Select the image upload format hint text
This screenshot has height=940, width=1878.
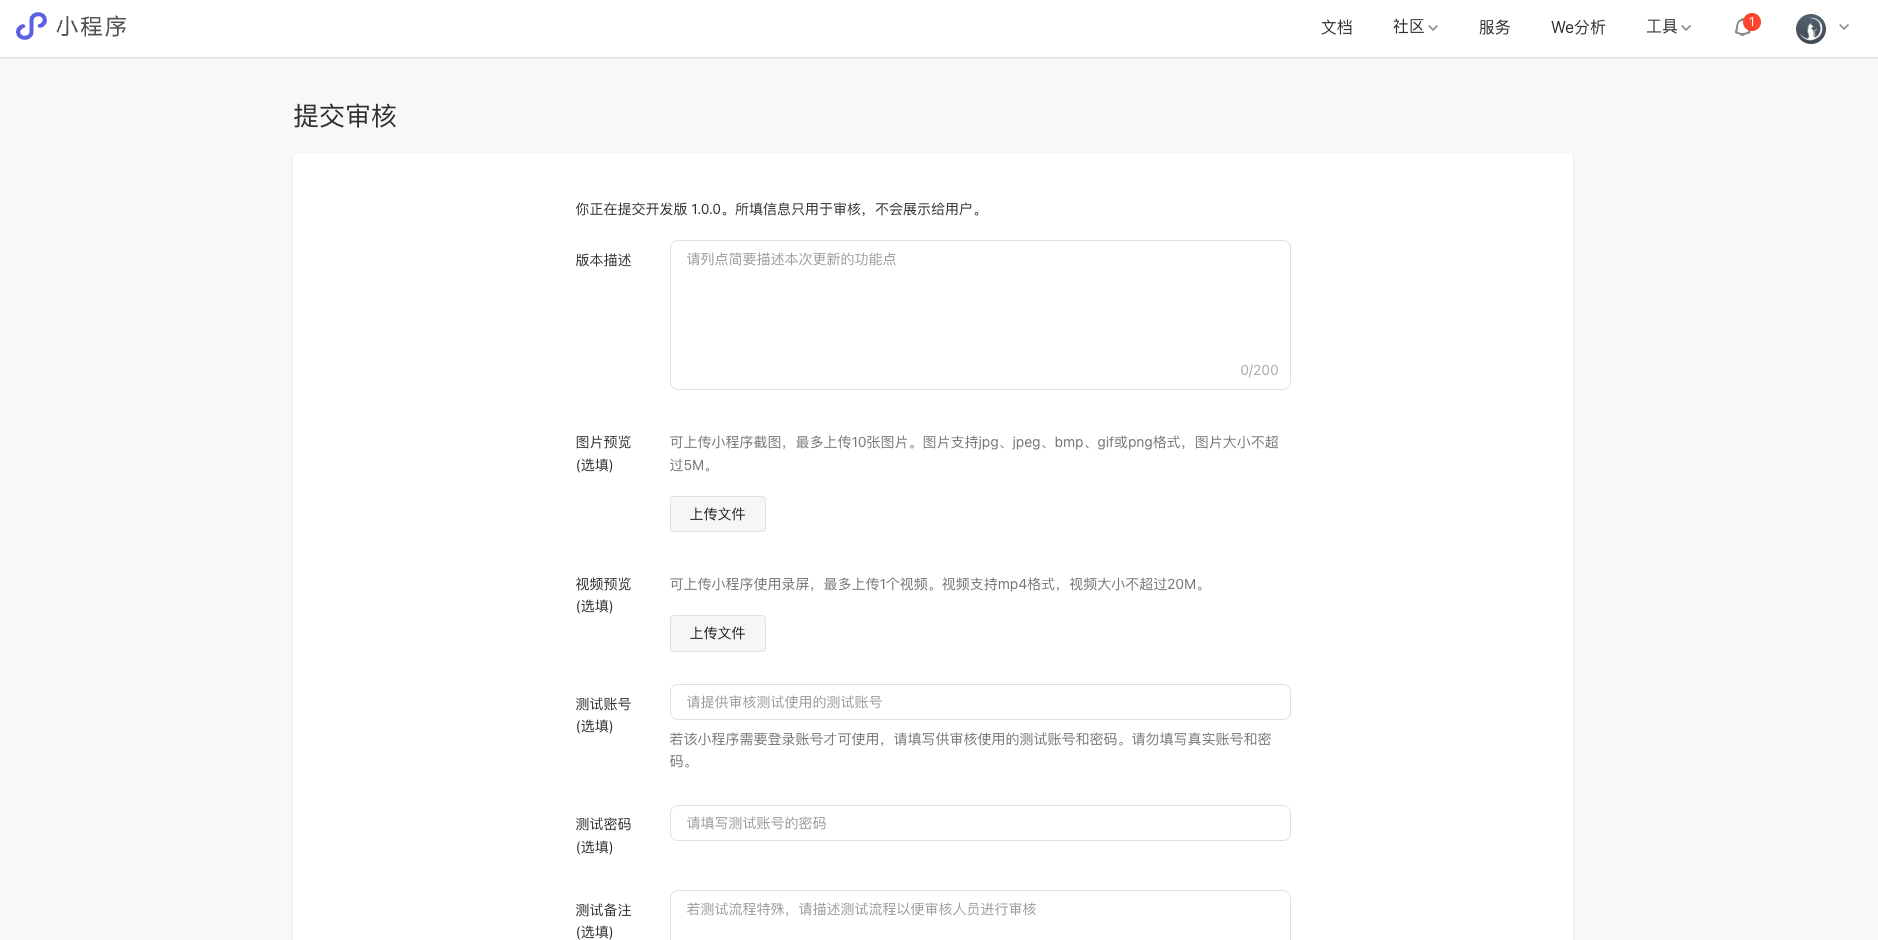click(975, 453)
